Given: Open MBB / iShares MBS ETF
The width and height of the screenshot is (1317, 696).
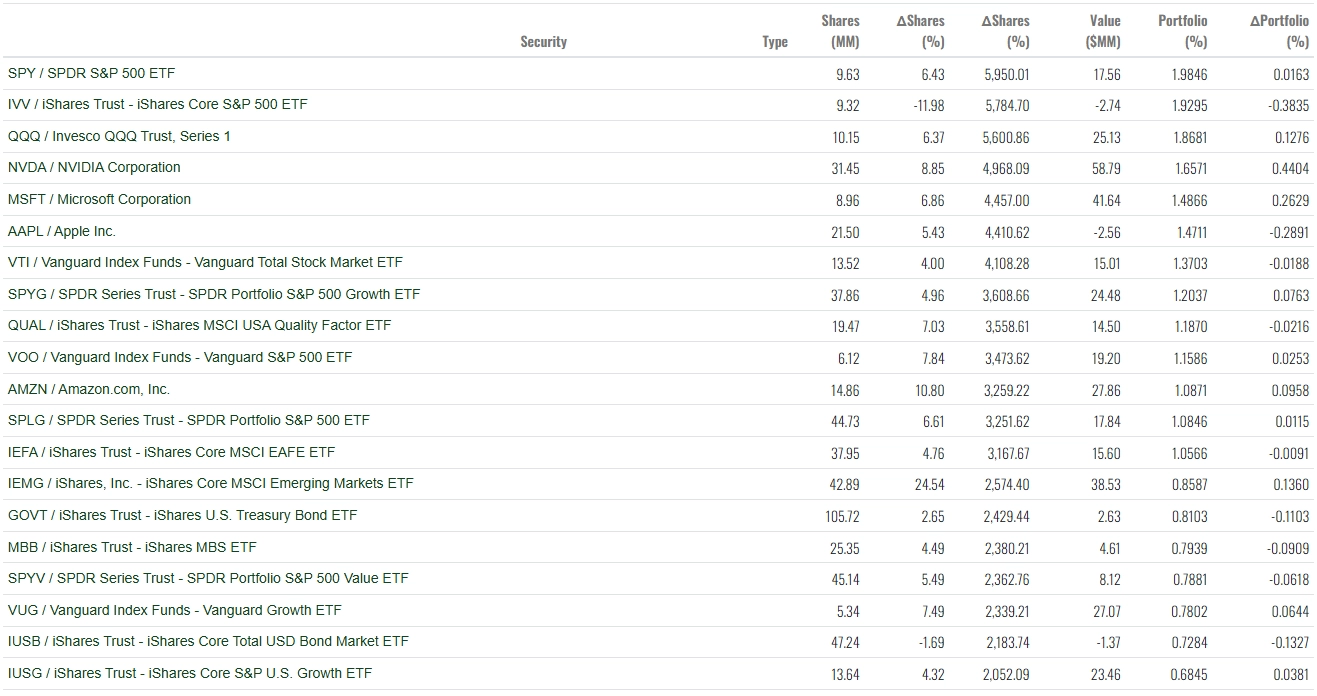Looking at the screenshot, I should click(x=132, y=547).
